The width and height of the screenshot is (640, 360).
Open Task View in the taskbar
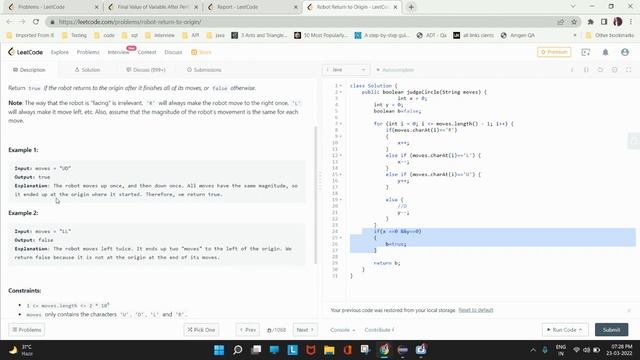[256, 350]
